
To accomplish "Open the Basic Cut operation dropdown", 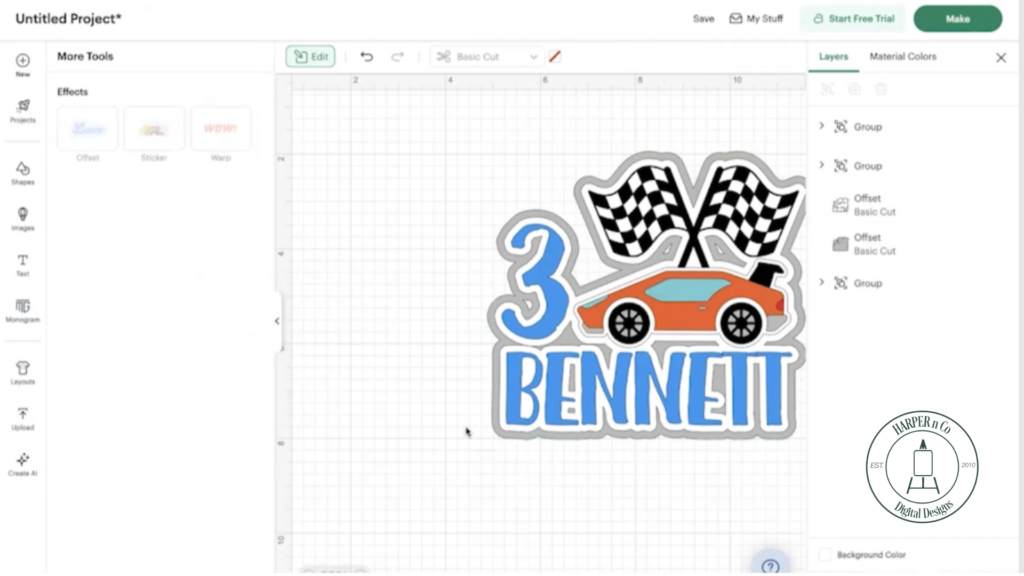I will 487,57.
